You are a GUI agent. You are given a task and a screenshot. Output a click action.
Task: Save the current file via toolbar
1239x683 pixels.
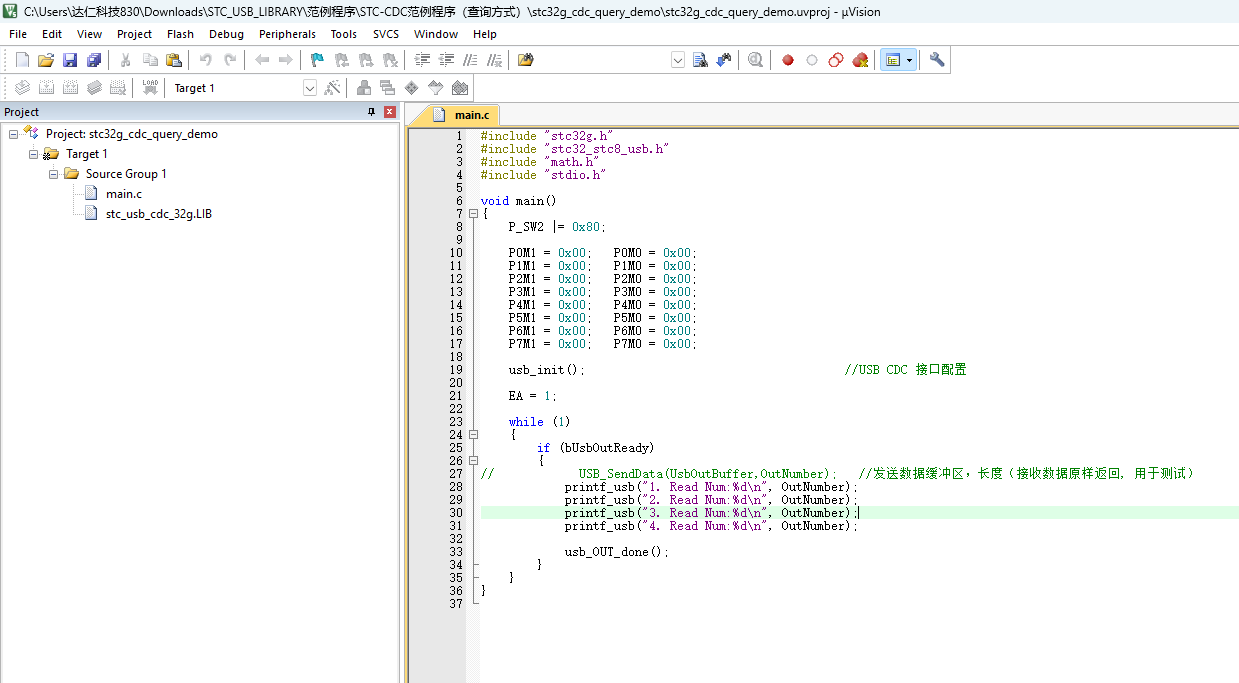click(70, 60)
